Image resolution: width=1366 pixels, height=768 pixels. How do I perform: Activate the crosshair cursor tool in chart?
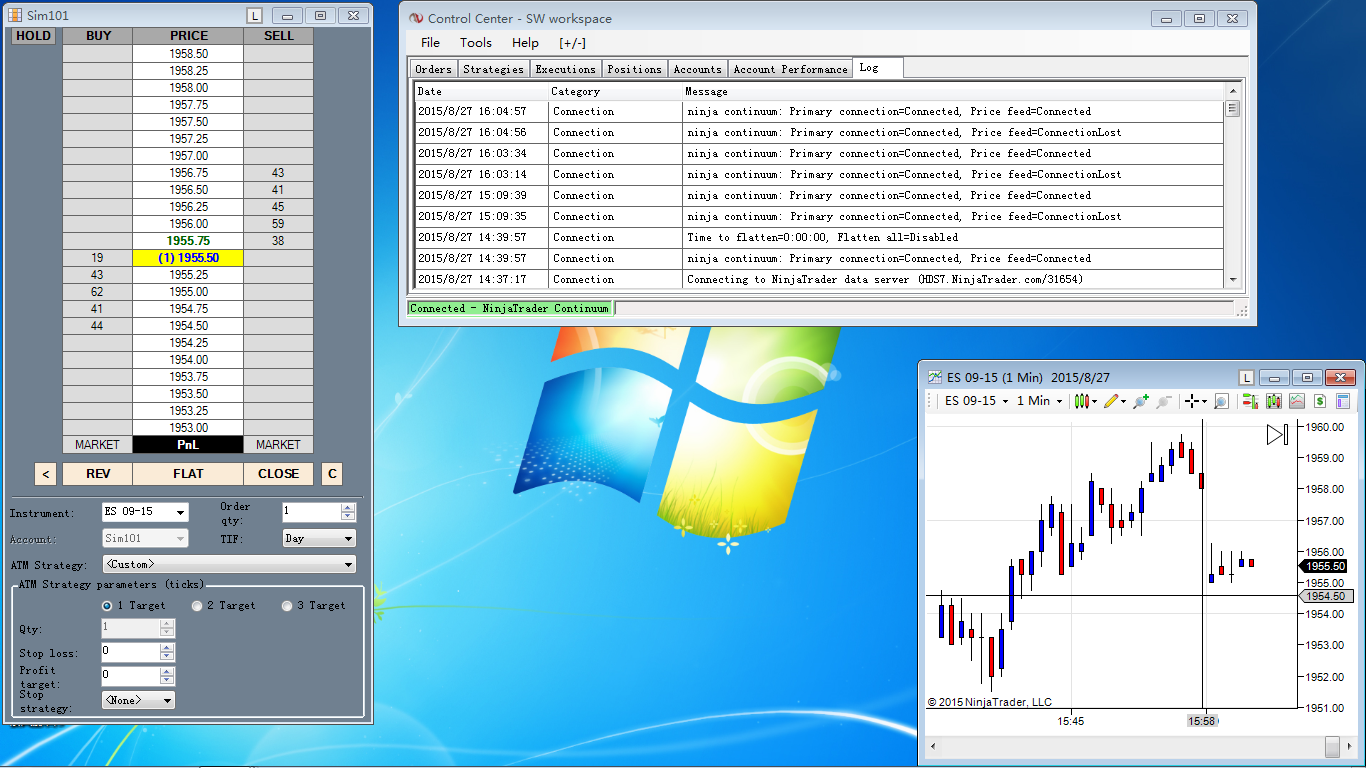[x=1192, y=401]
